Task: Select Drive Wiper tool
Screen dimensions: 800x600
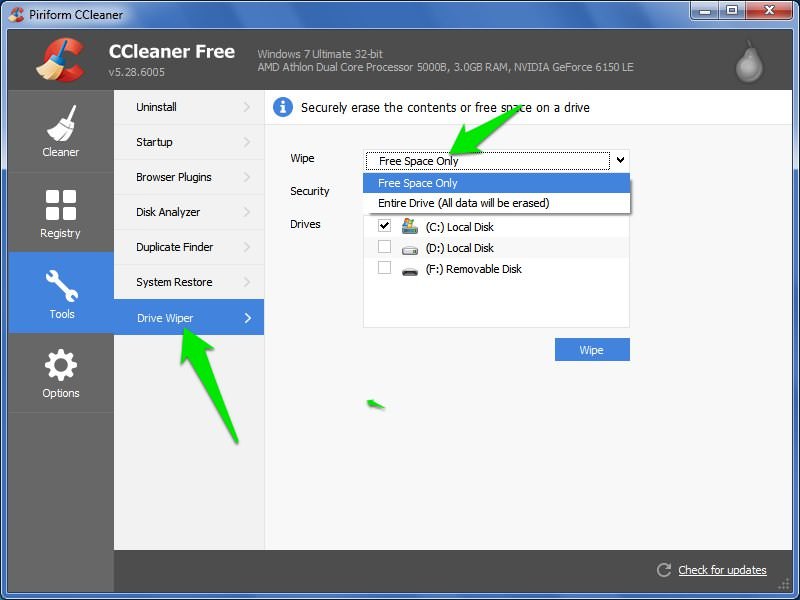Action: (x=189, y=317)
